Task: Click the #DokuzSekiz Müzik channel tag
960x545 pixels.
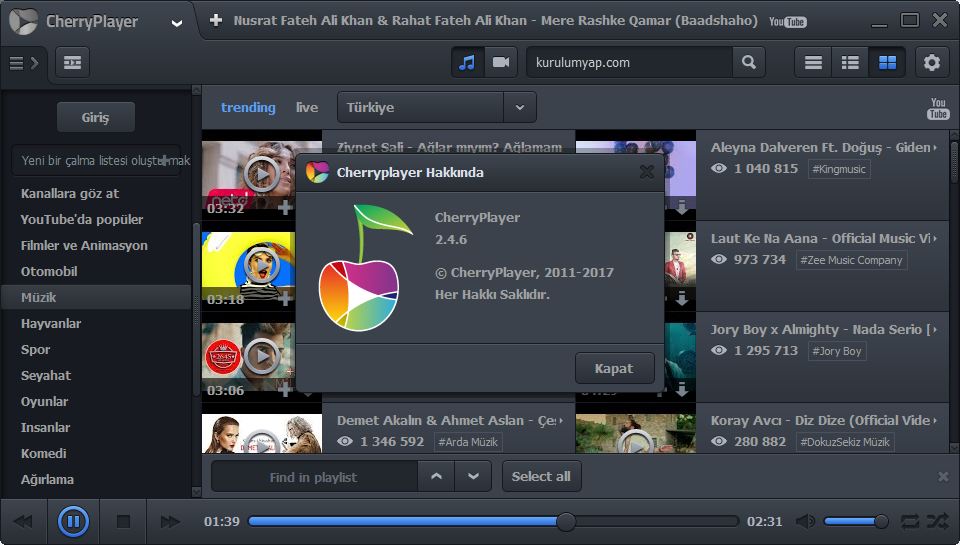Action: click(845, 442)
